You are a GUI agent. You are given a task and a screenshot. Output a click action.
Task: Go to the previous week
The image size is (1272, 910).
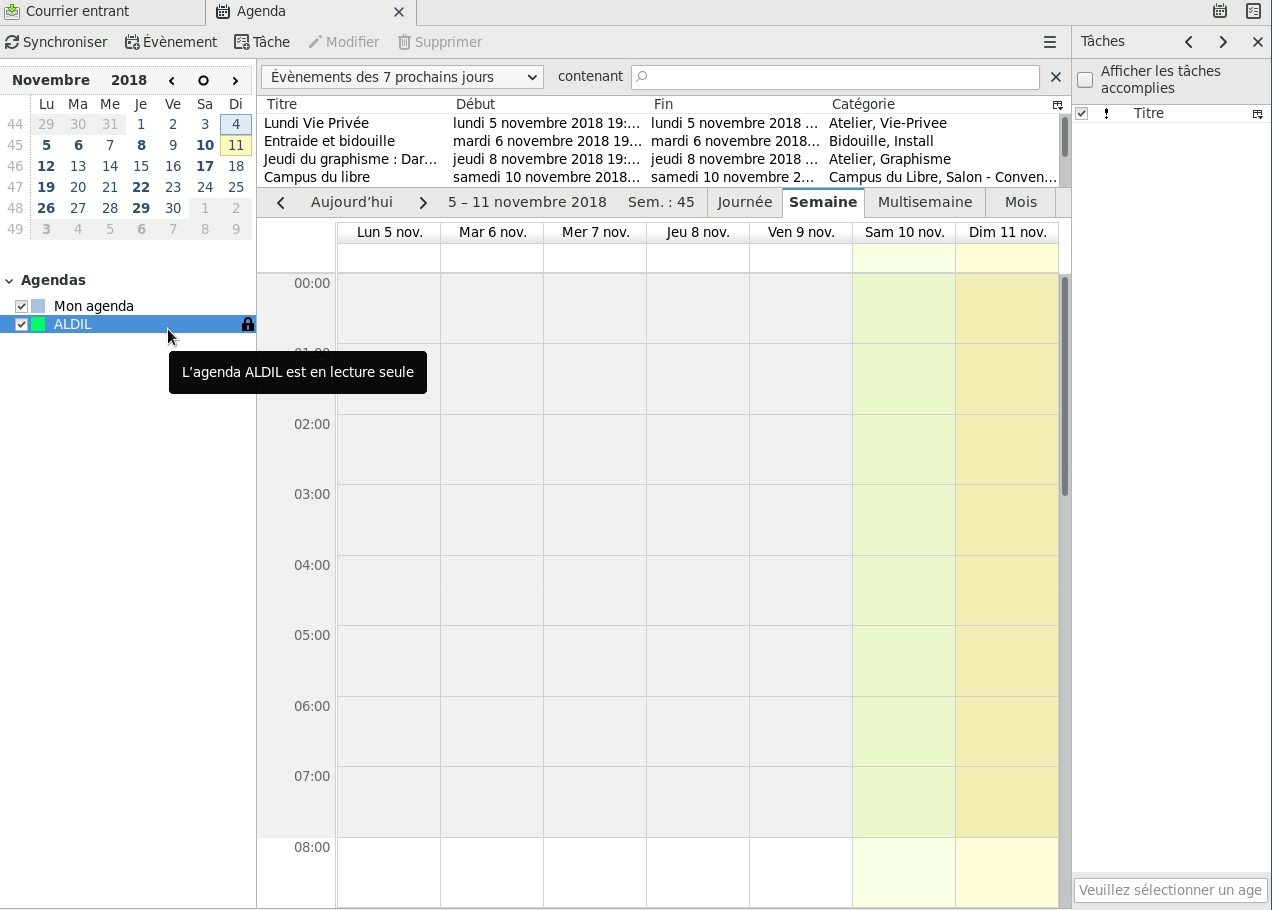(281, 202)
